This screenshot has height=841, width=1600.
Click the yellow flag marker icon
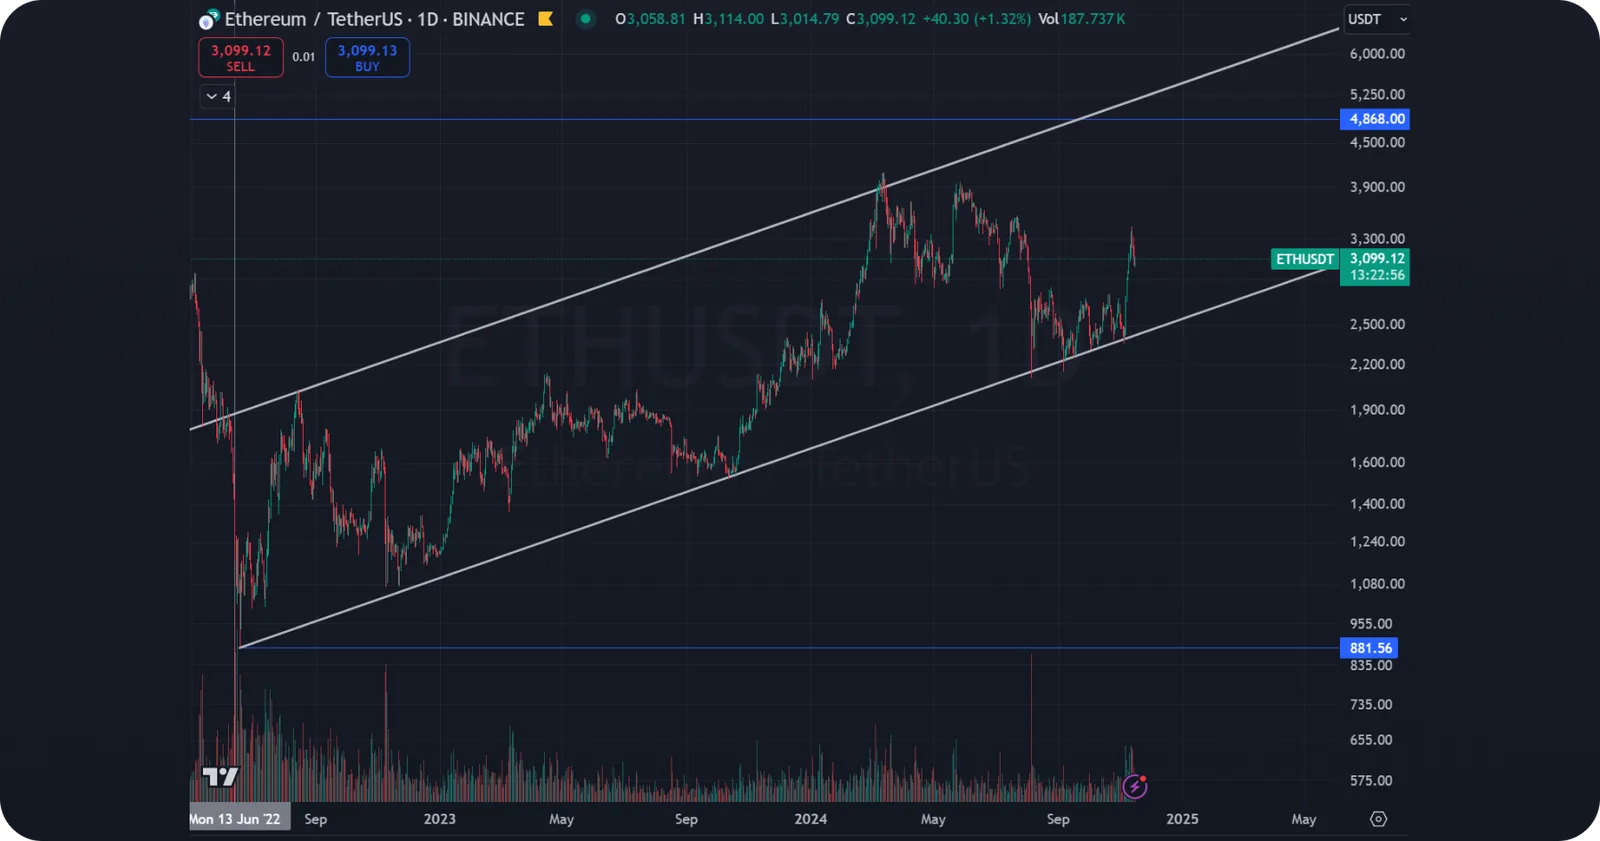click(x=546, y=19)
